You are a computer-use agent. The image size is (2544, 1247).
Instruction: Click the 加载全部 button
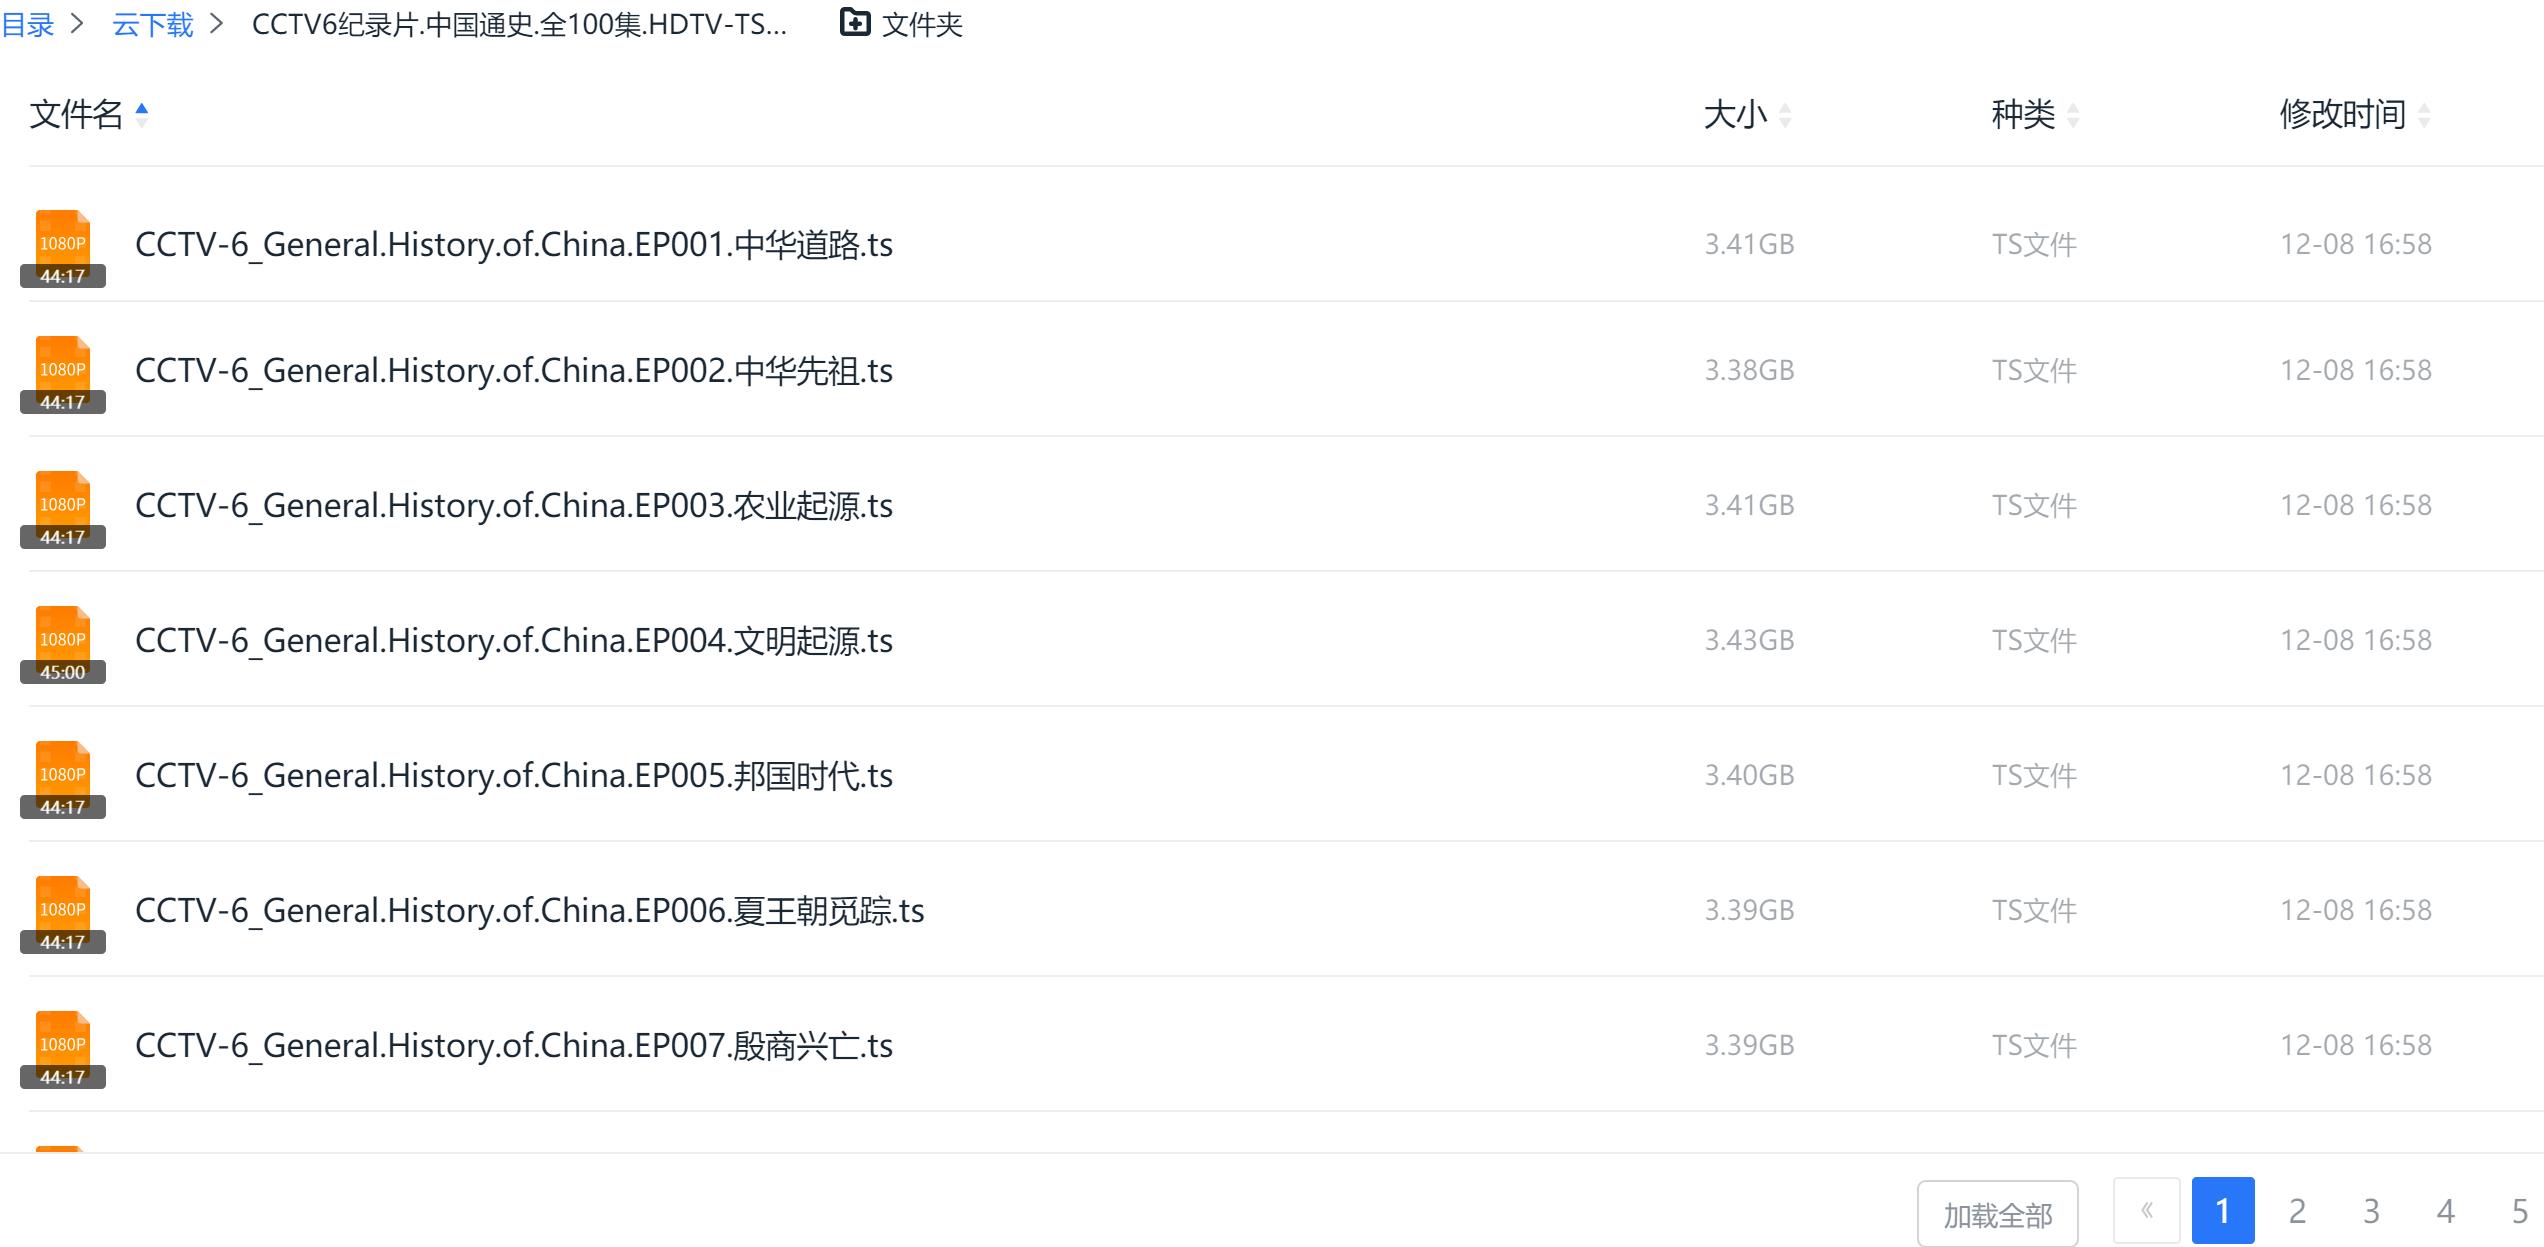(1998, 1213)
